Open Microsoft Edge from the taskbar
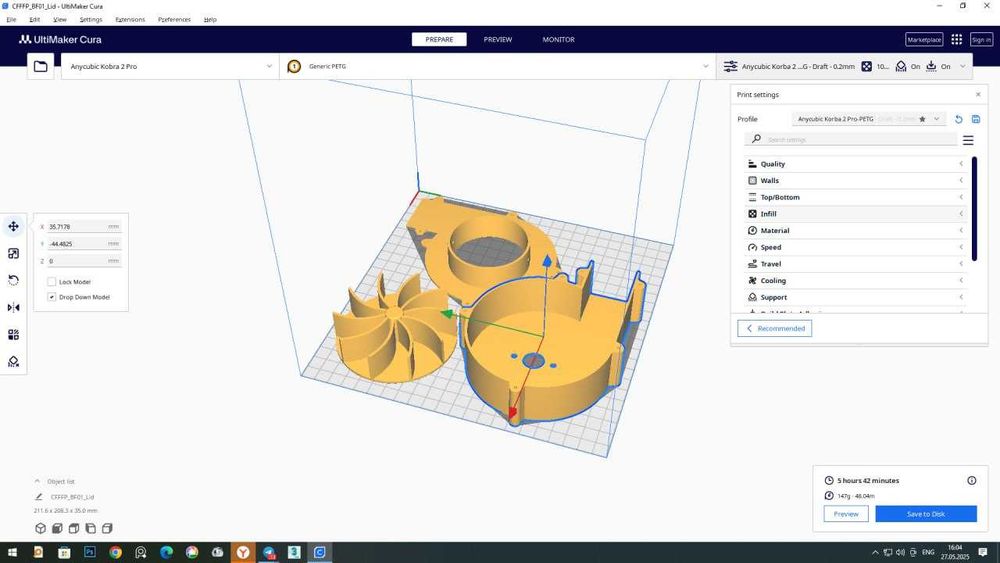The image size is (1000, 563). (166, 552)
